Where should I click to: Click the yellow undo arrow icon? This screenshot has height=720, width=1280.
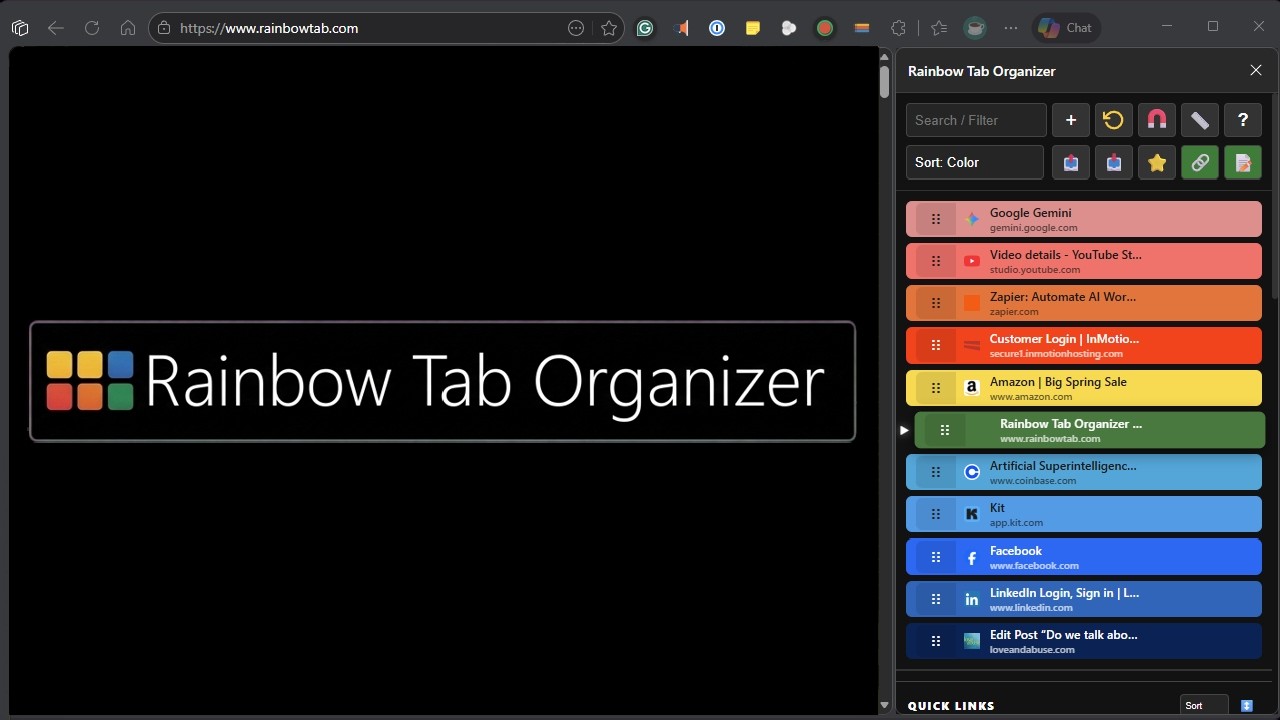[x=1114, y=120]
